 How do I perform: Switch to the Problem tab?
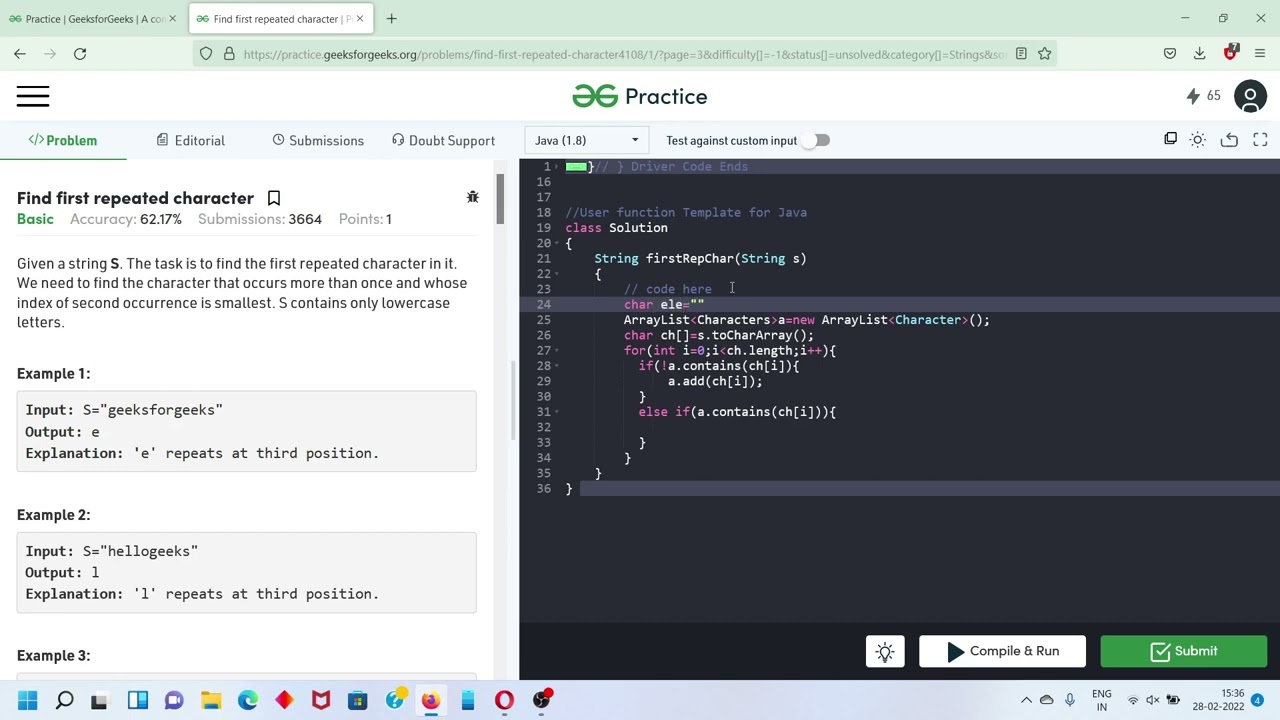pos(63,140)
